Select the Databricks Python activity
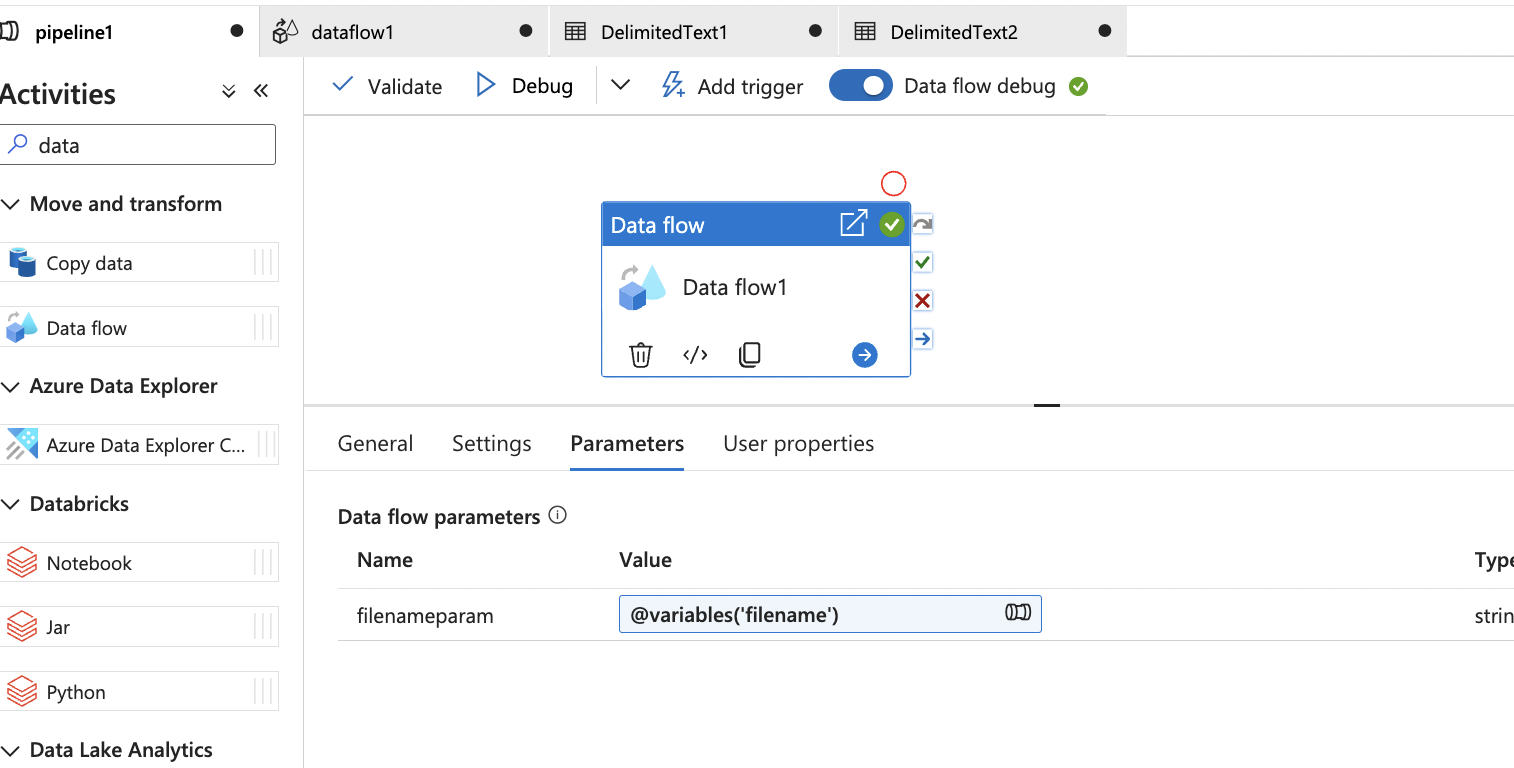This screenshot has height=768, width=1514. pyautogui.click(x=139, y=691)
